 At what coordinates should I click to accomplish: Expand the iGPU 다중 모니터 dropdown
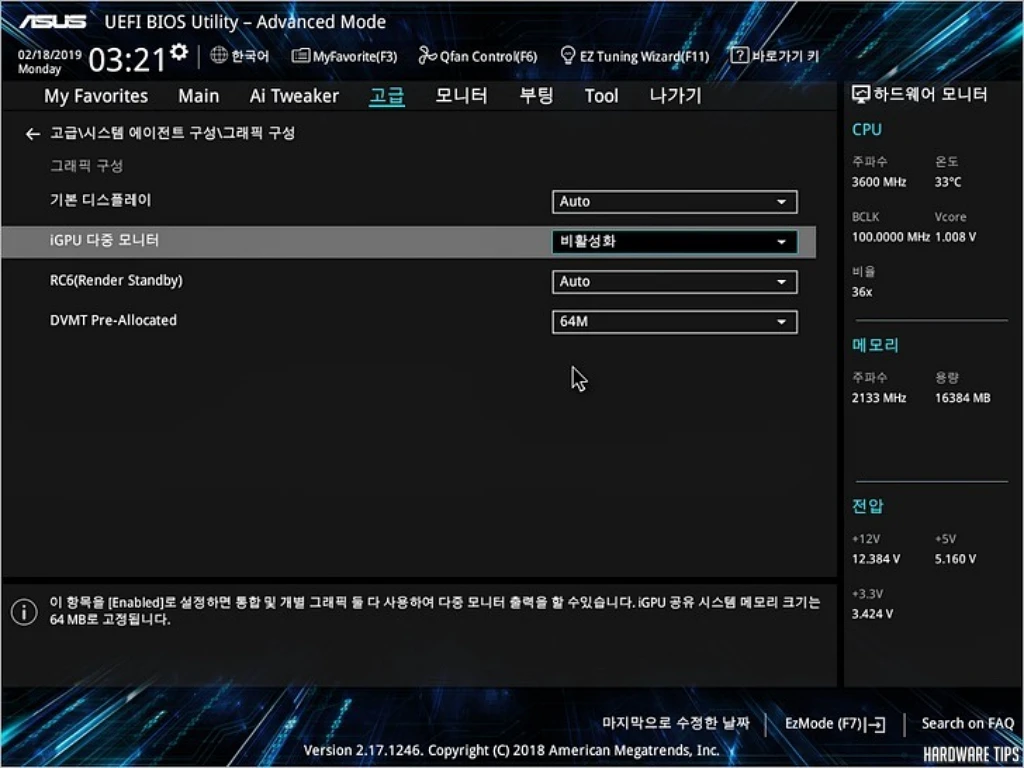pos(674,242)
